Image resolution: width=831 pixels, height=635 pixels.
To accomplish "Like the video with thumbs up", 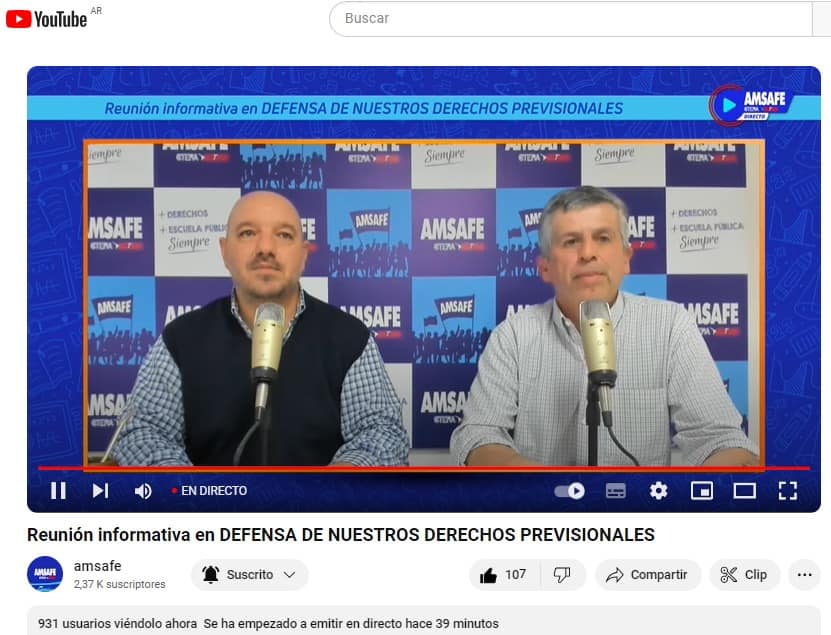I will 503,575.
